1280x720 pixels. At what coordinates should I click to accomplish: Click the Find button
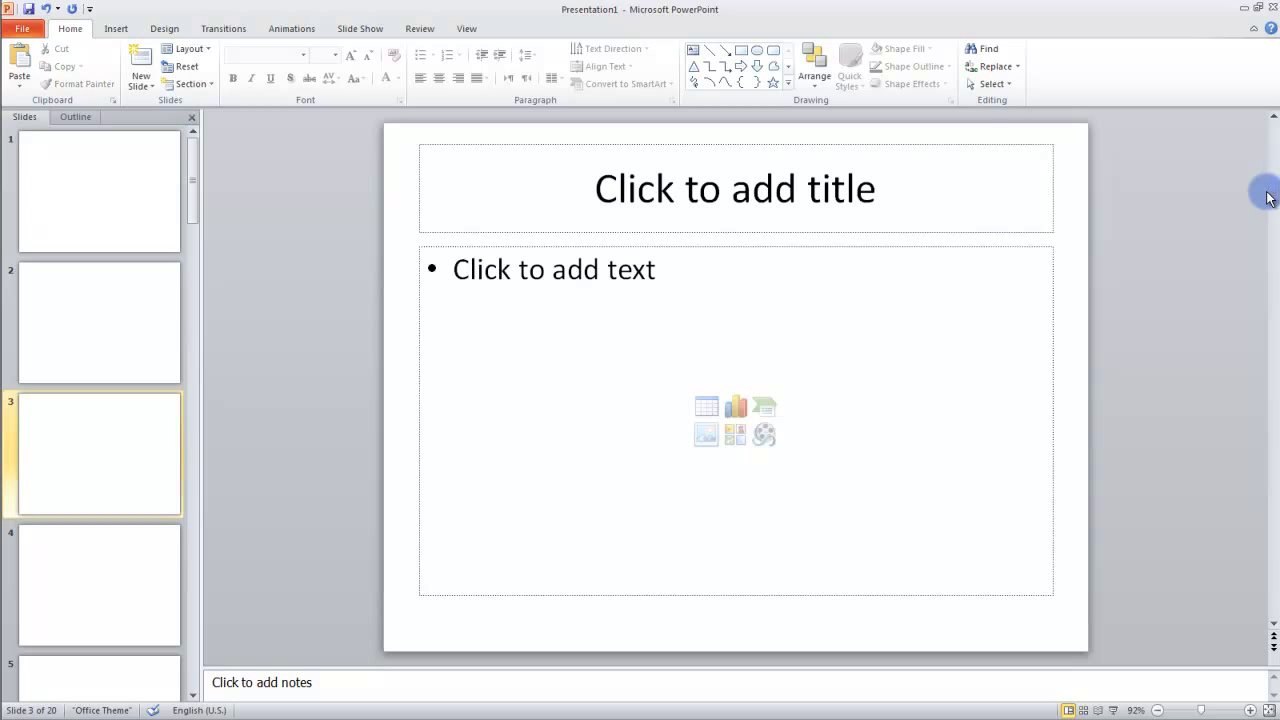tap(981, 48)
